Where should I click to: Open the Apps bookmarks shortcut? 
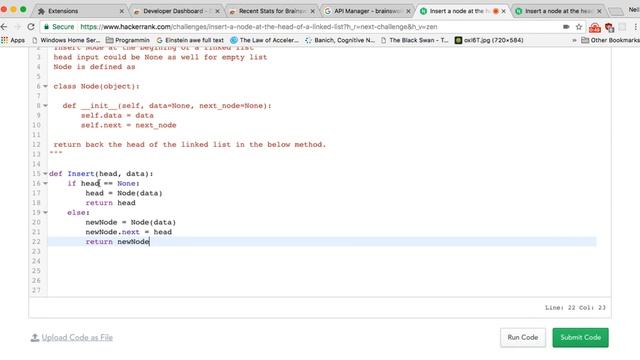click(13, 40)
